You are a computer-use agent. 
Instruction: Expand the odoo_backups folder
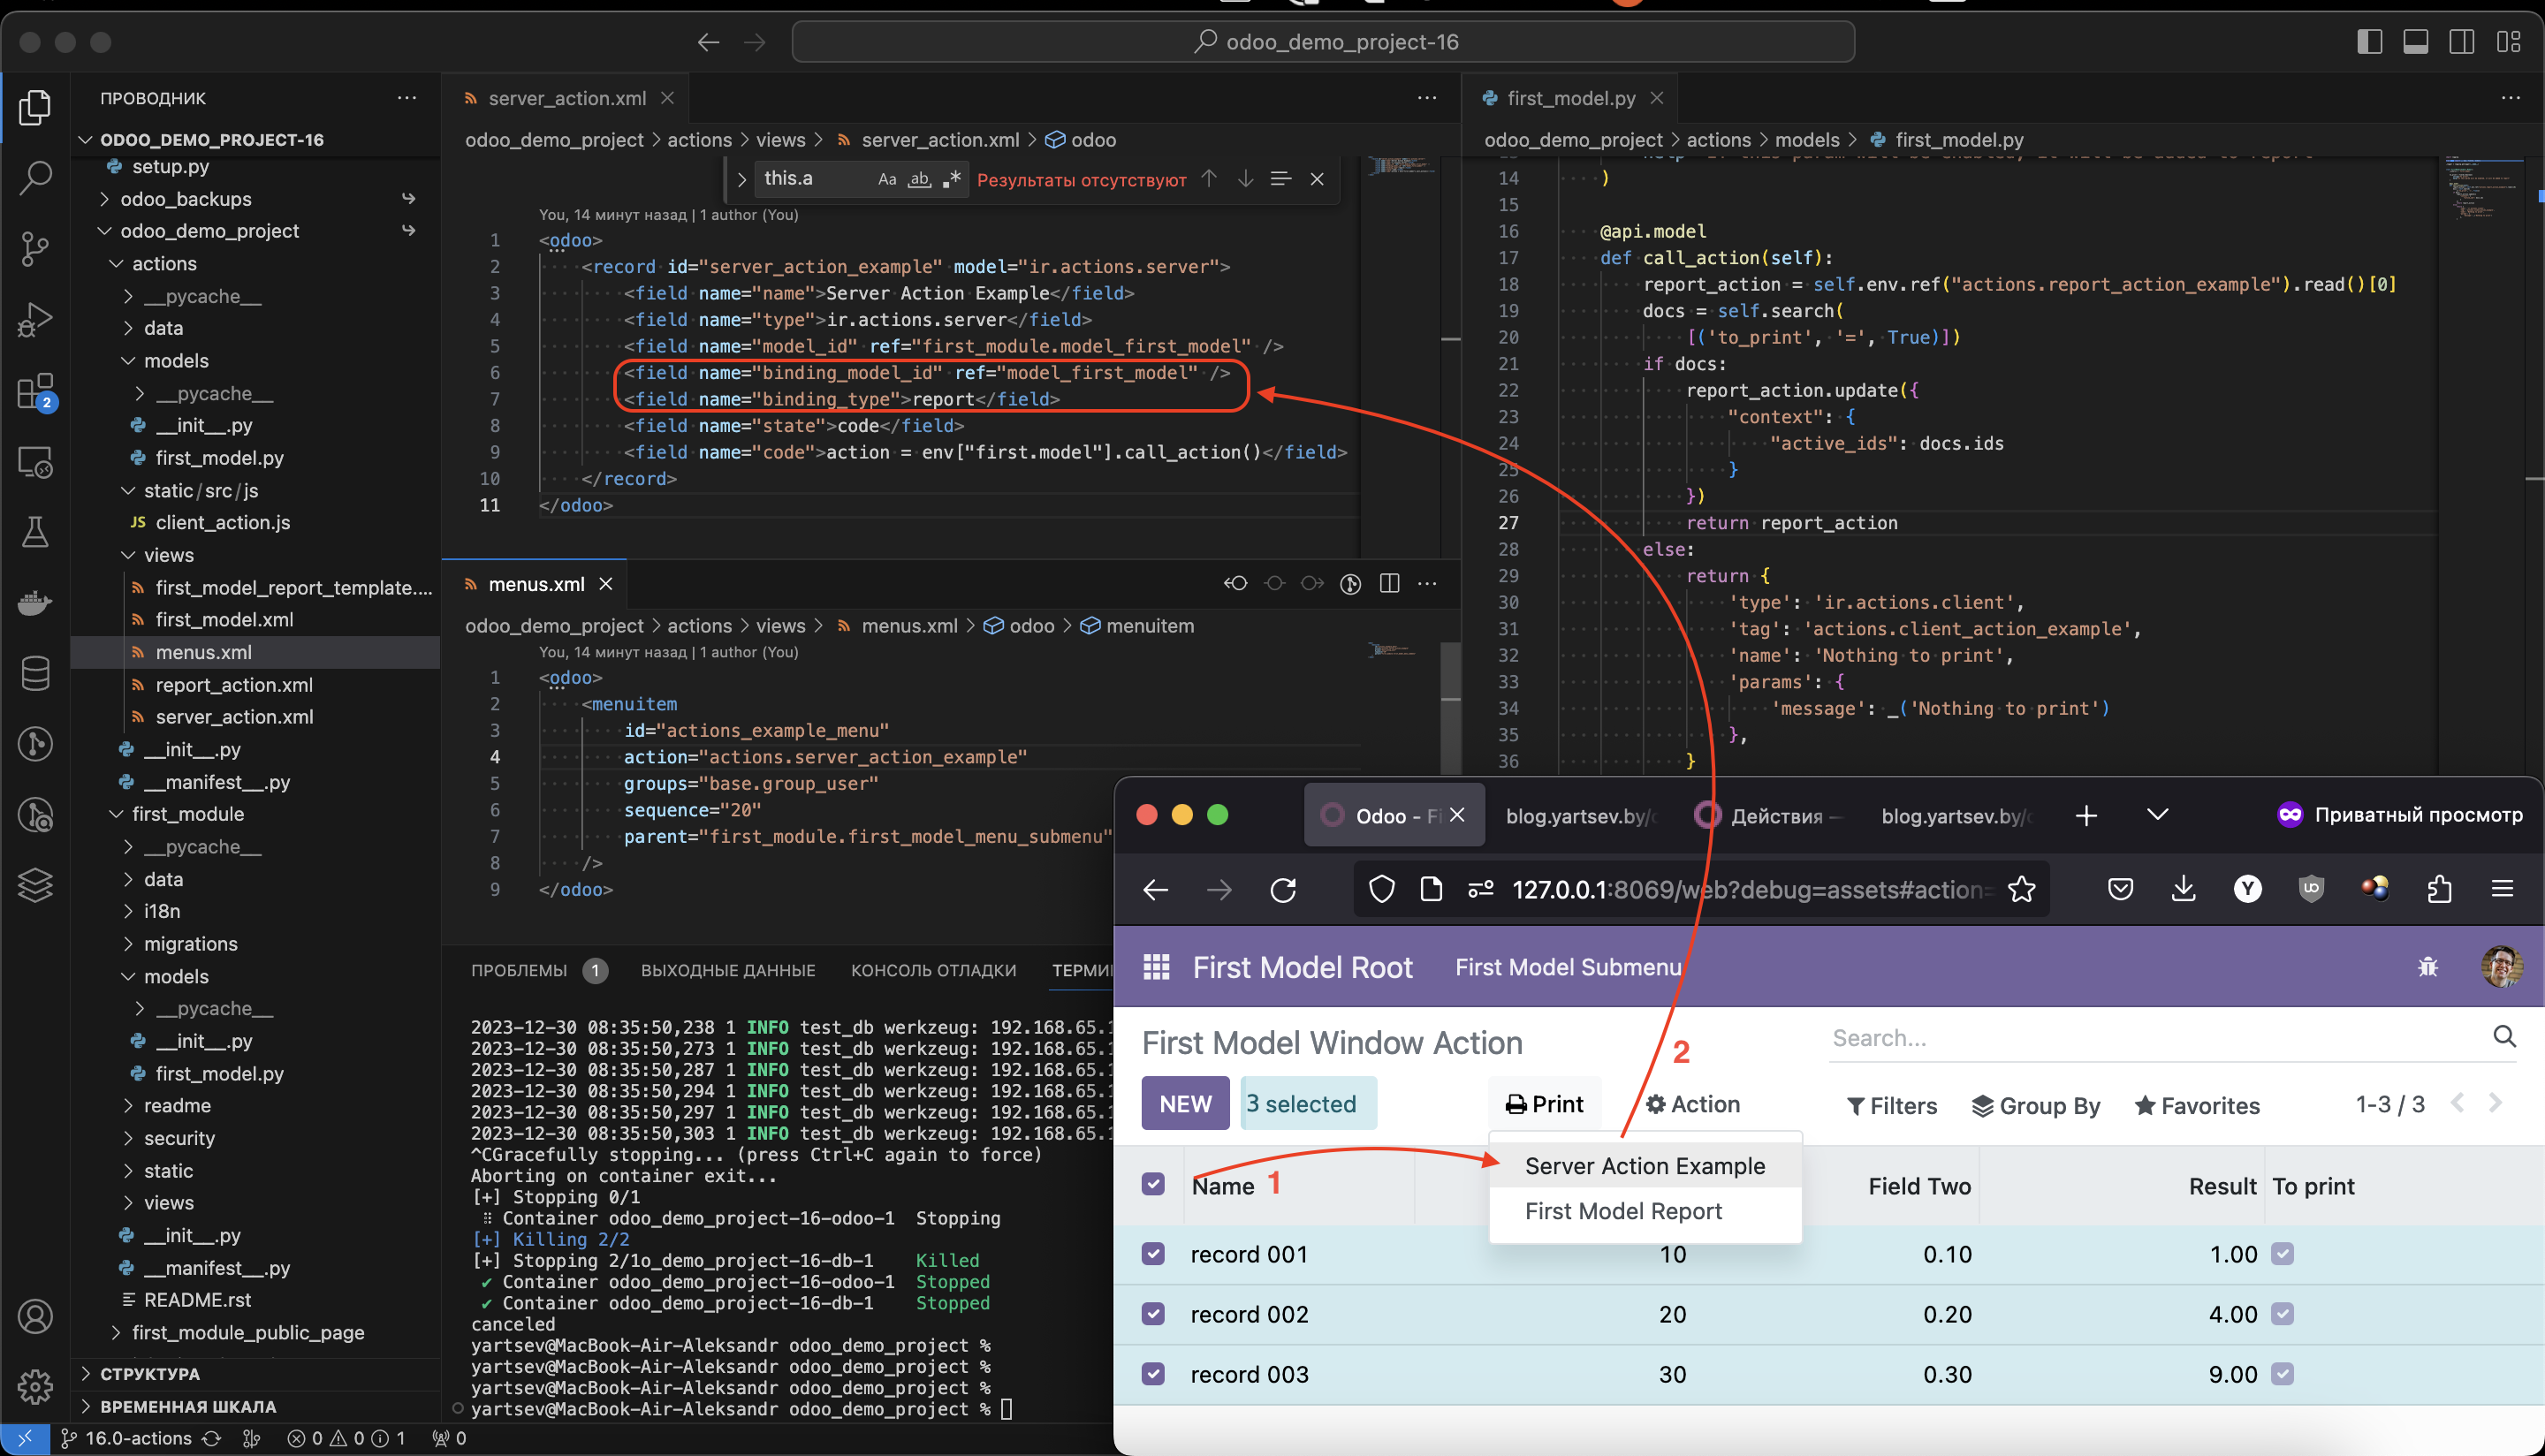(x=186, y=199)
